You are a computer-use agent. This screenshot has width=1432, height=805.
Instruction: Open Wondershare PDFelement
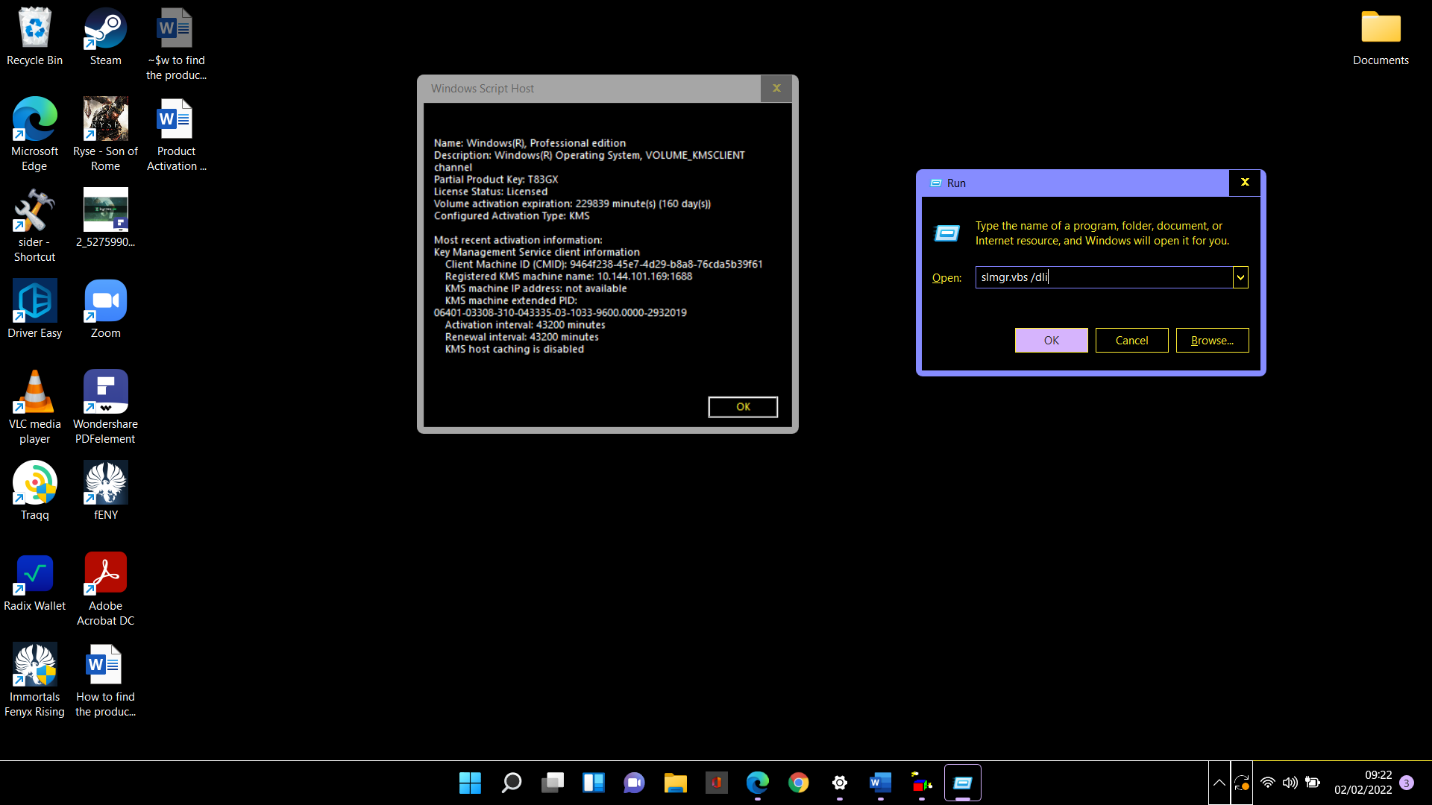click(x=105, y=390)
